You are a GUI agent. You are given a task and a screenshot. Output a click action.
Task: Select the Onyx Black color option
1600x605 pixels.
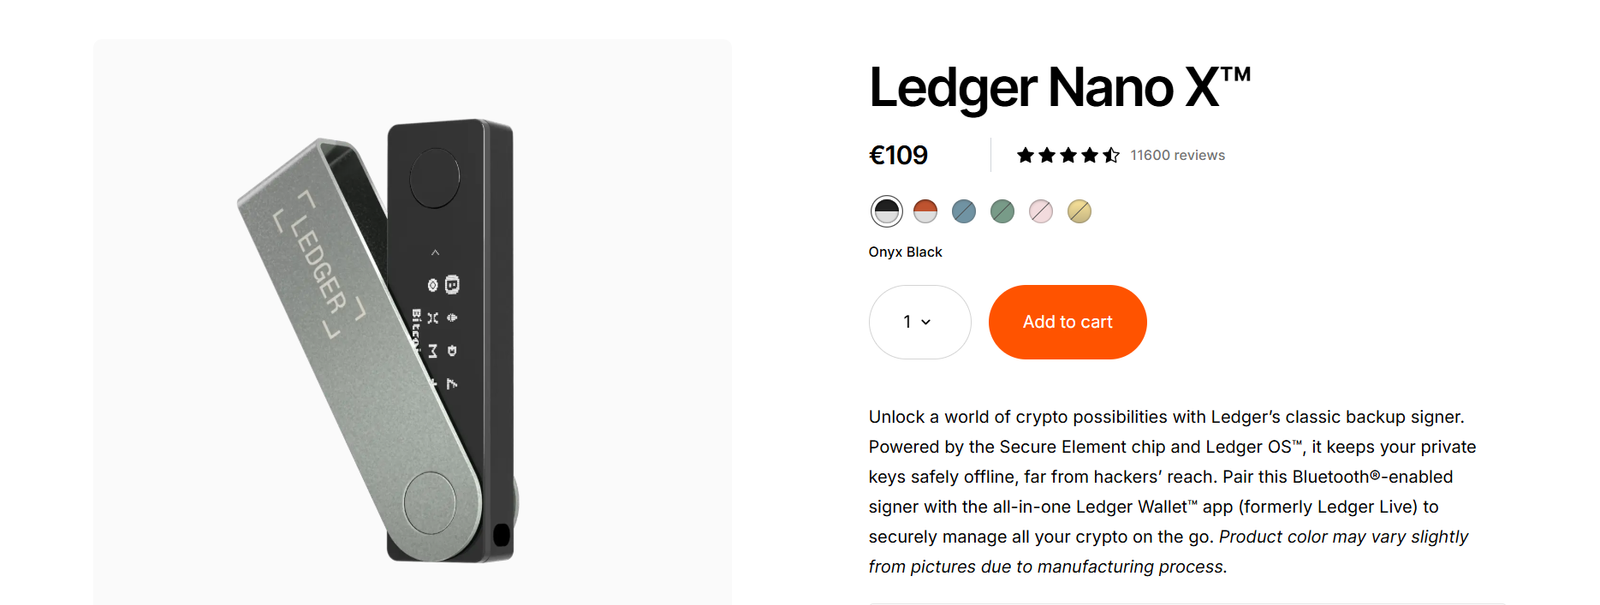[x=887, y=211]
